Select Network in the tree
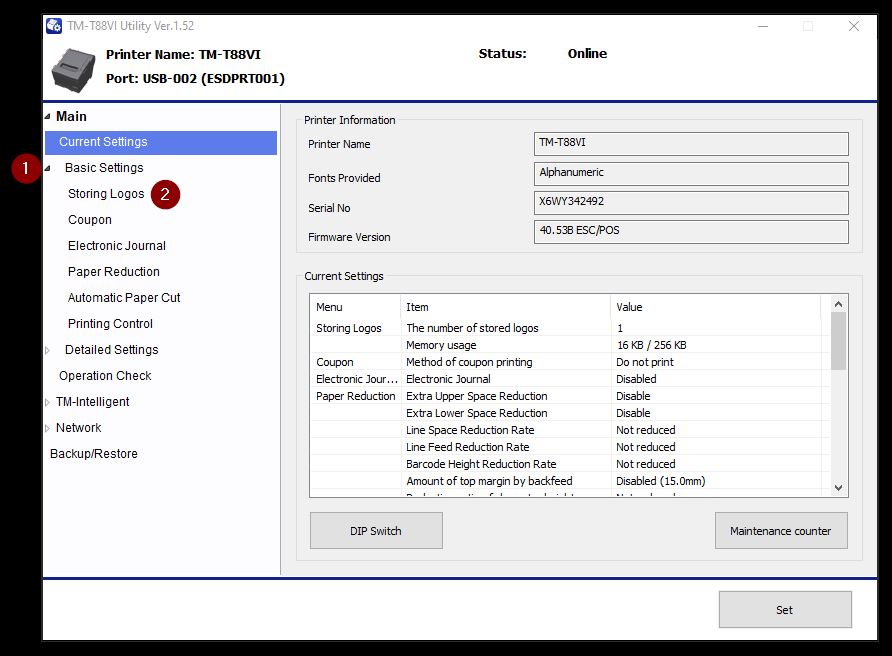Image resolution: width=892 pixels, height=656 pixels. pos(79,428)
